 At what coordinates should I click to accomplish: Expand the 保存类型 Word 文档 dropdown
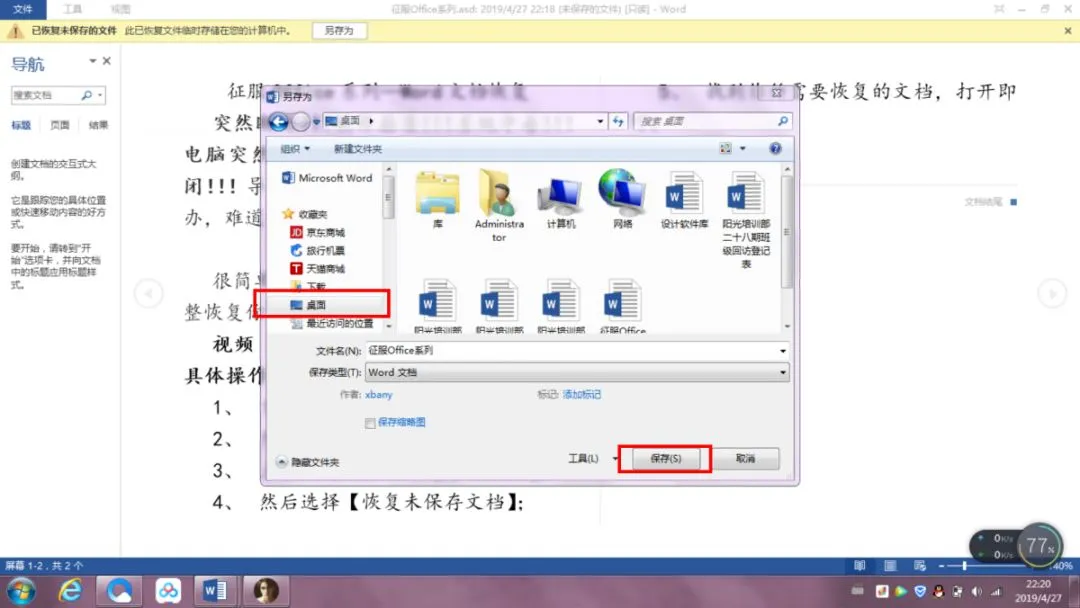[782, 373]
